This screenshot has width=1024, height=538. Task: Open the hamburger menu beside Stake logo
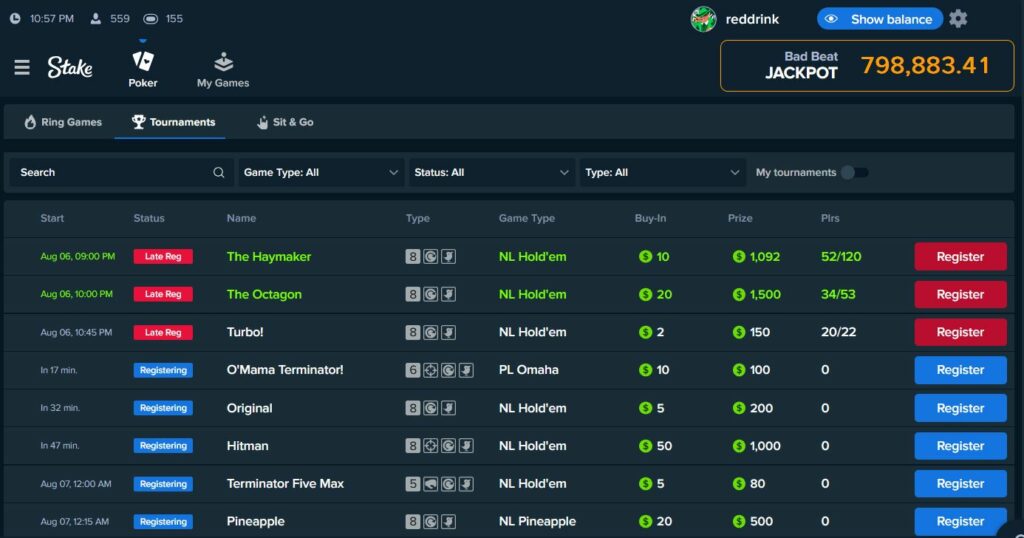pyautogui.click(x=22, y=67)
